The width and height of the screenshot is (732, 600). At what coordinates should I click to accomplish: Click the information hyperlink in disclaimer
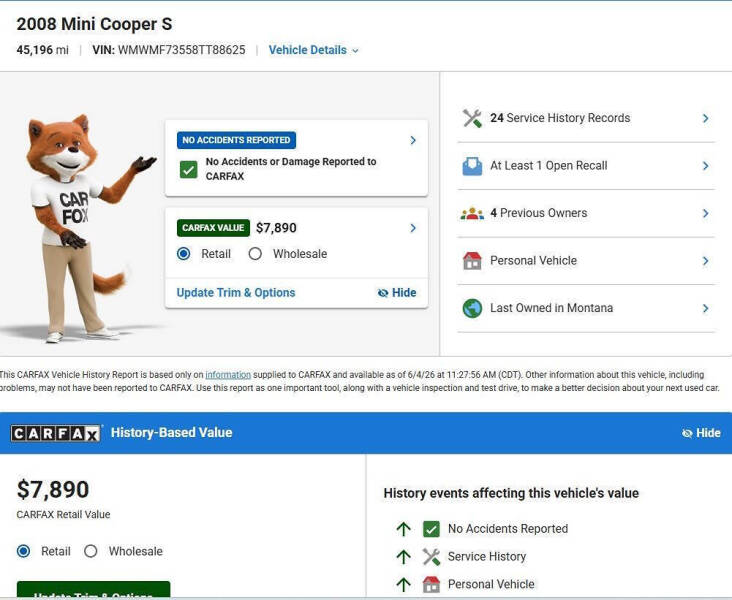[228, 374]
